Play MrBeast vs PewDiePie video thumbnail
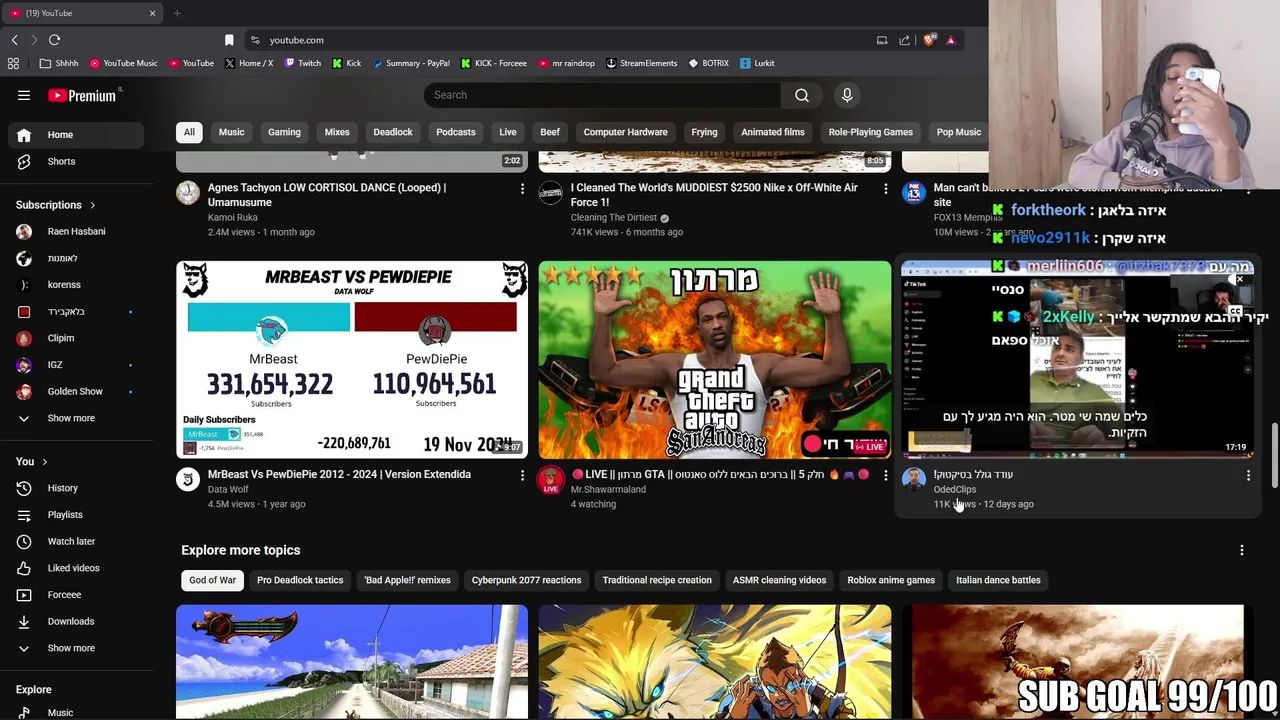This screenshot has width=1280, height=720. coord(352,359)
